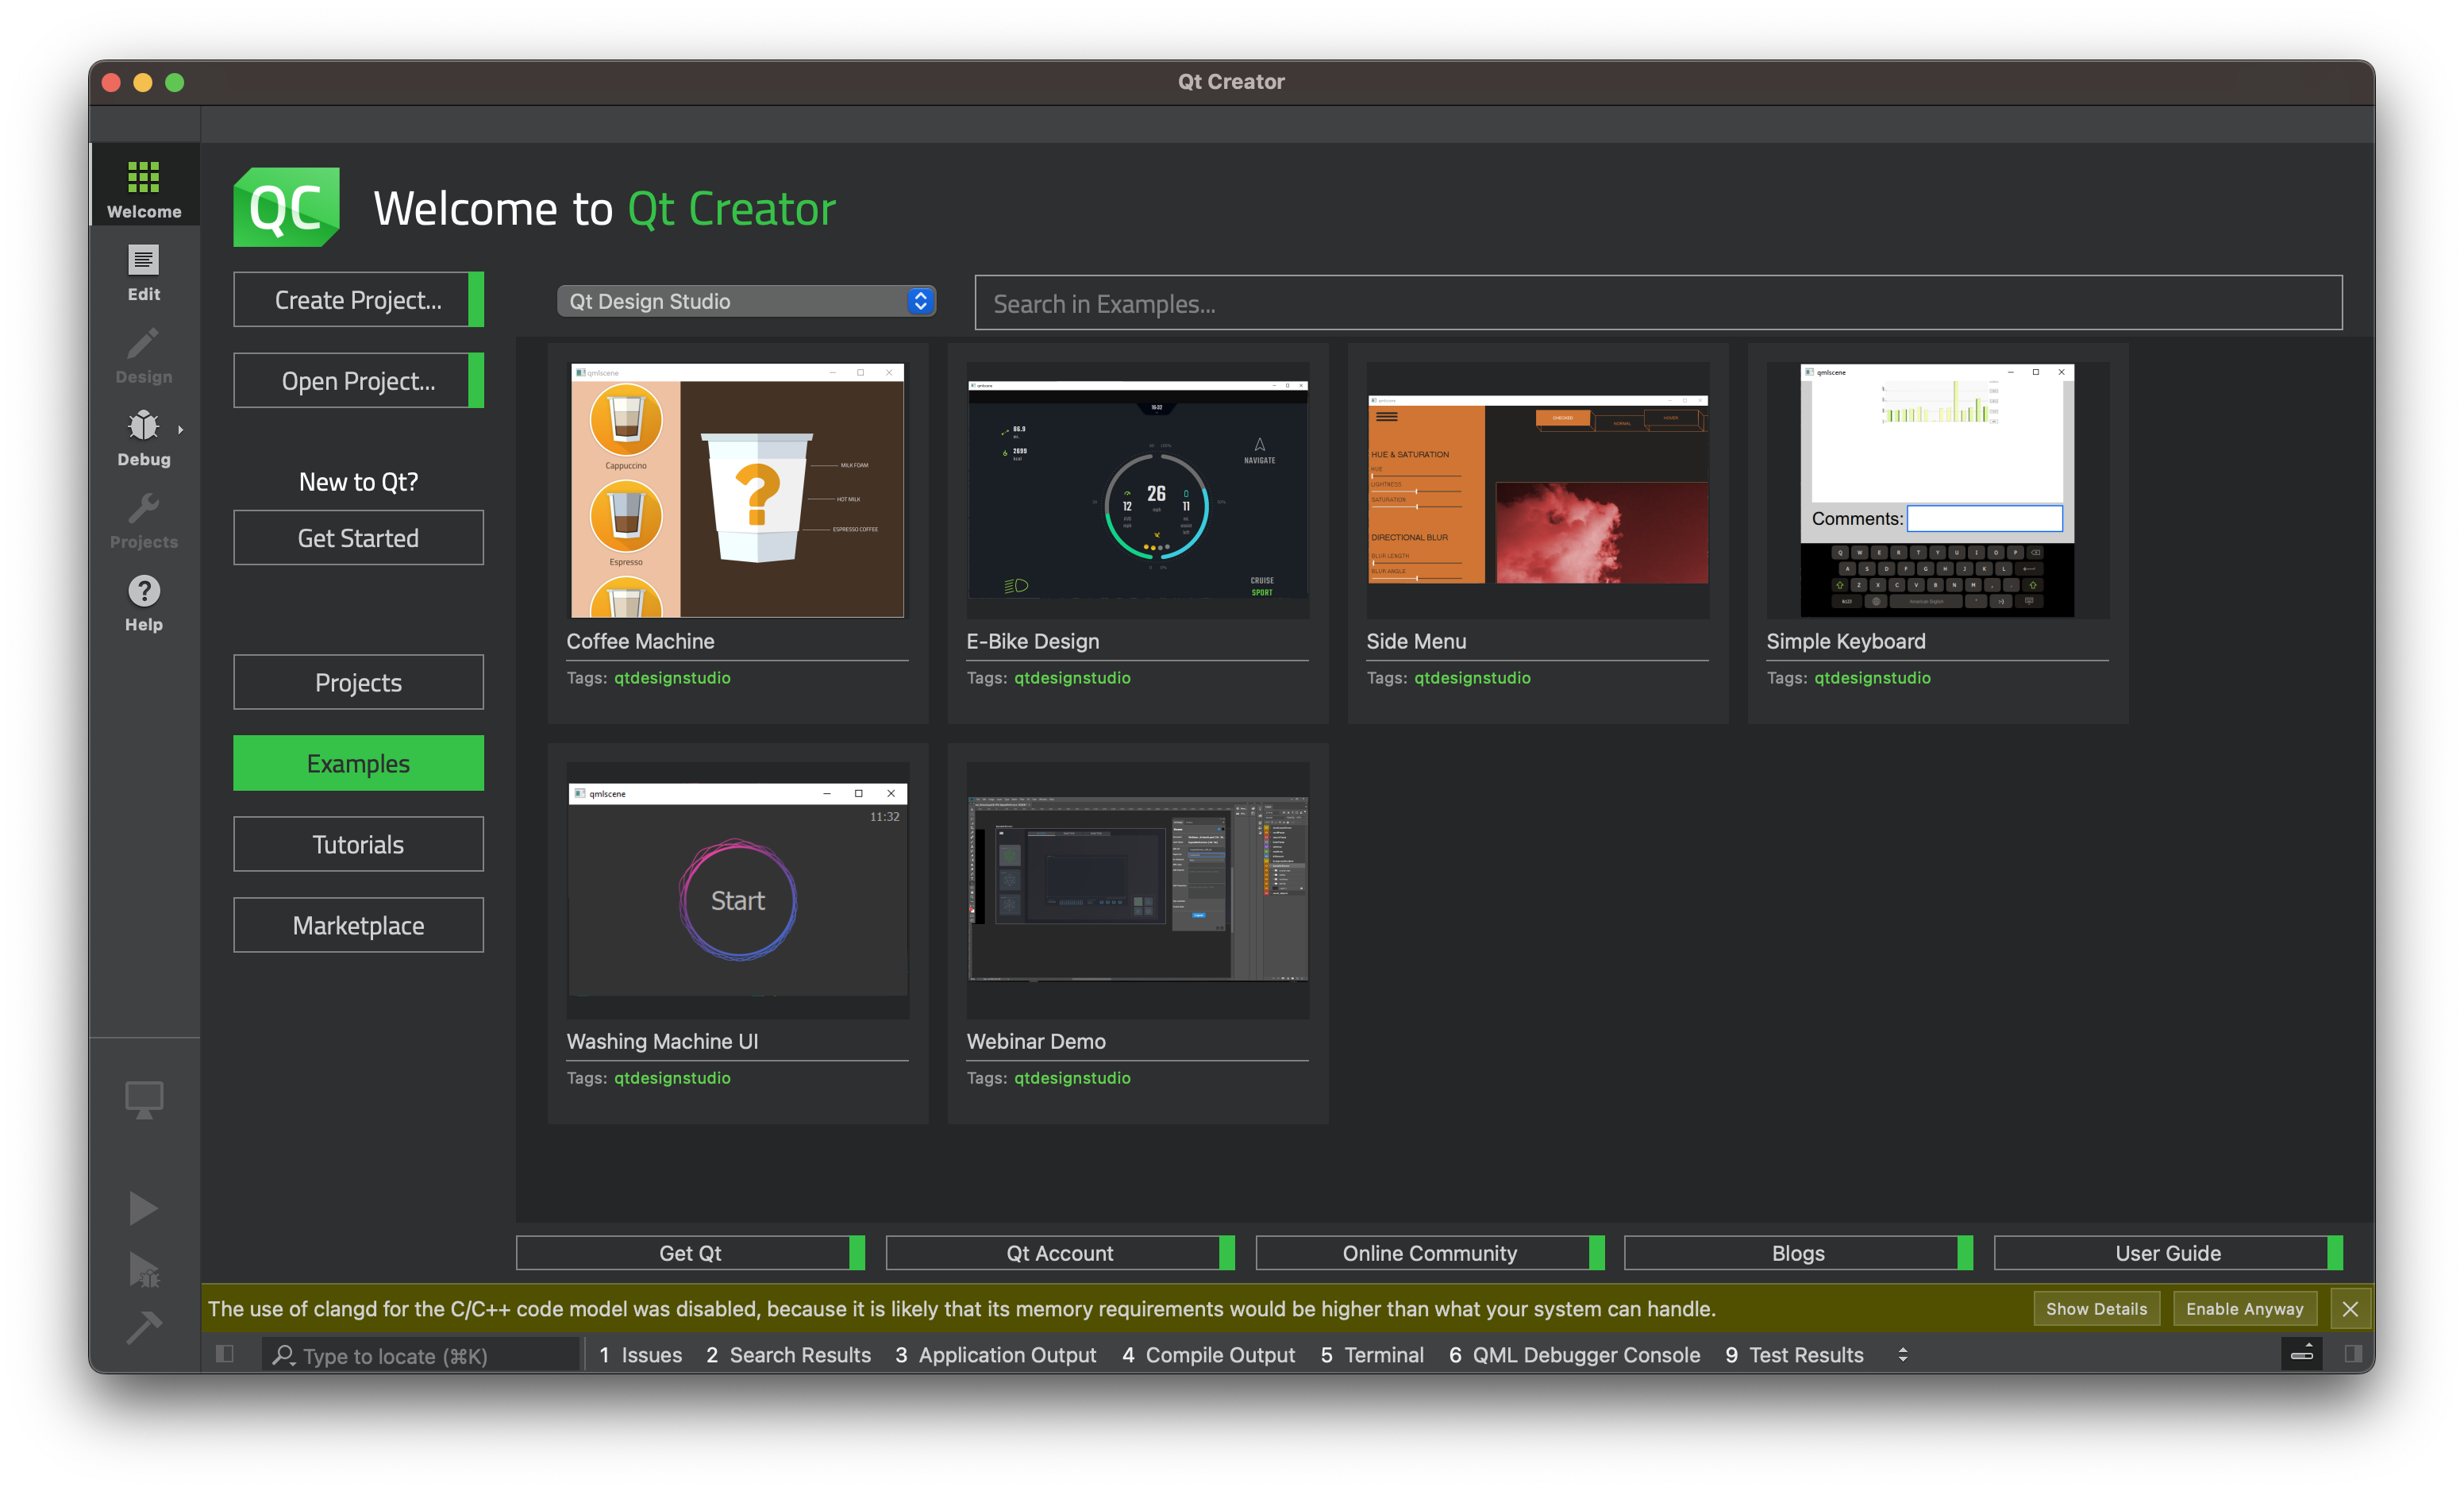Open the Tutorials tab
Viewport: 2464px width, 1491px height.
[x=358, y=844]
